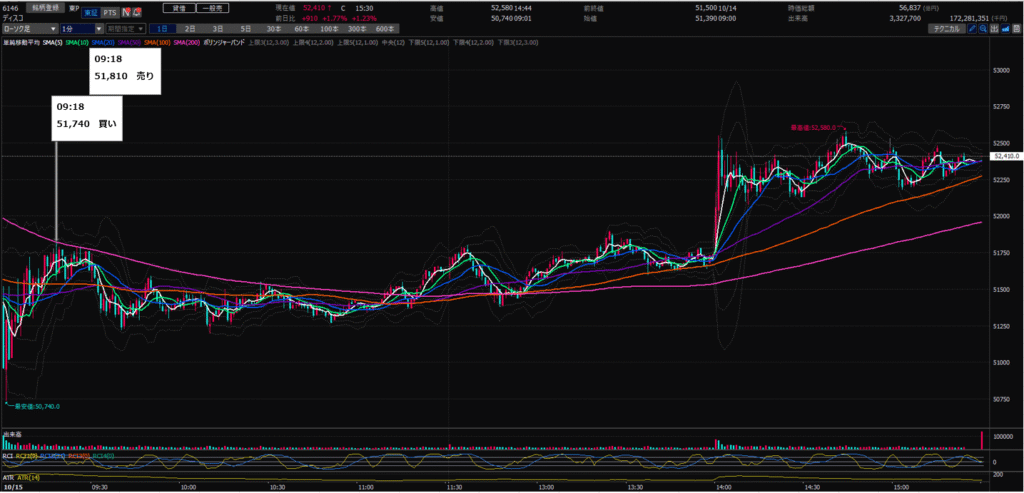
Task: Select the 1日 range tab
Action: (164, 30)
